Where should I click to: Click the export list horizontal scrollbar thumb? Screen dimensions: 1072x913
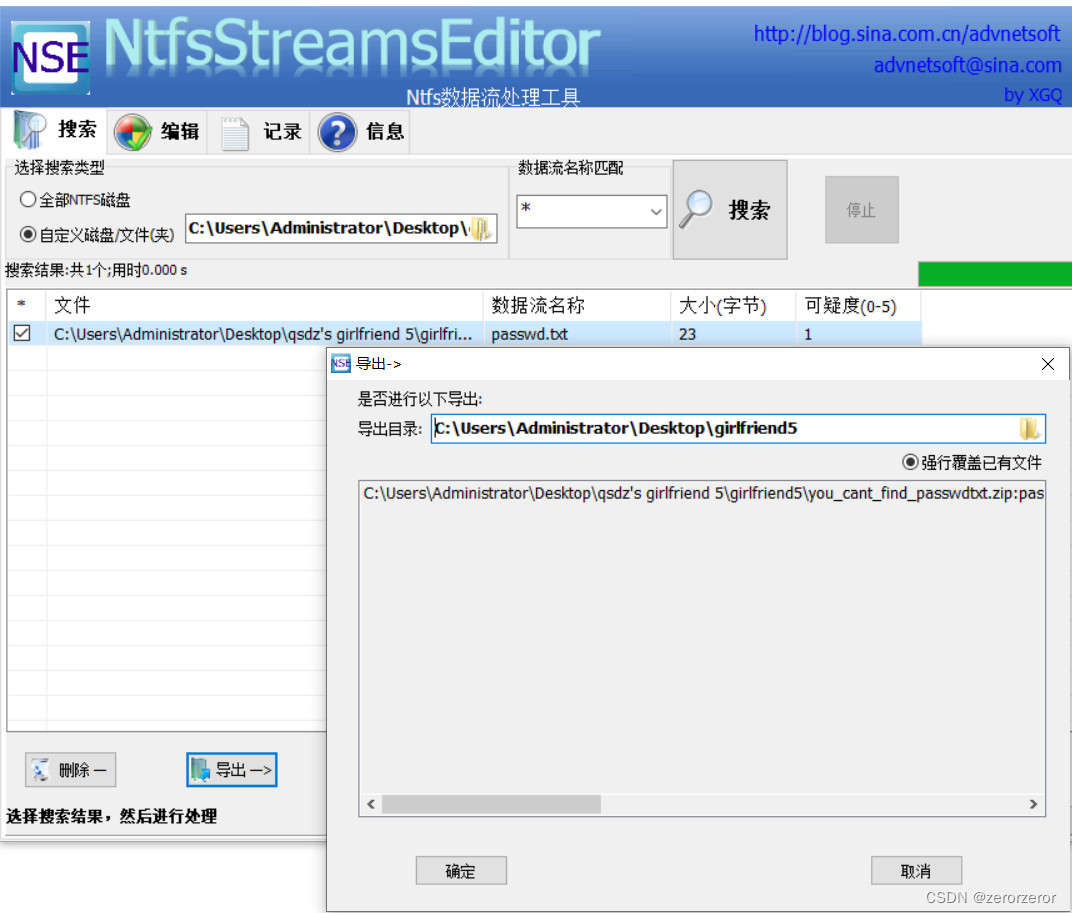point(491,804)
